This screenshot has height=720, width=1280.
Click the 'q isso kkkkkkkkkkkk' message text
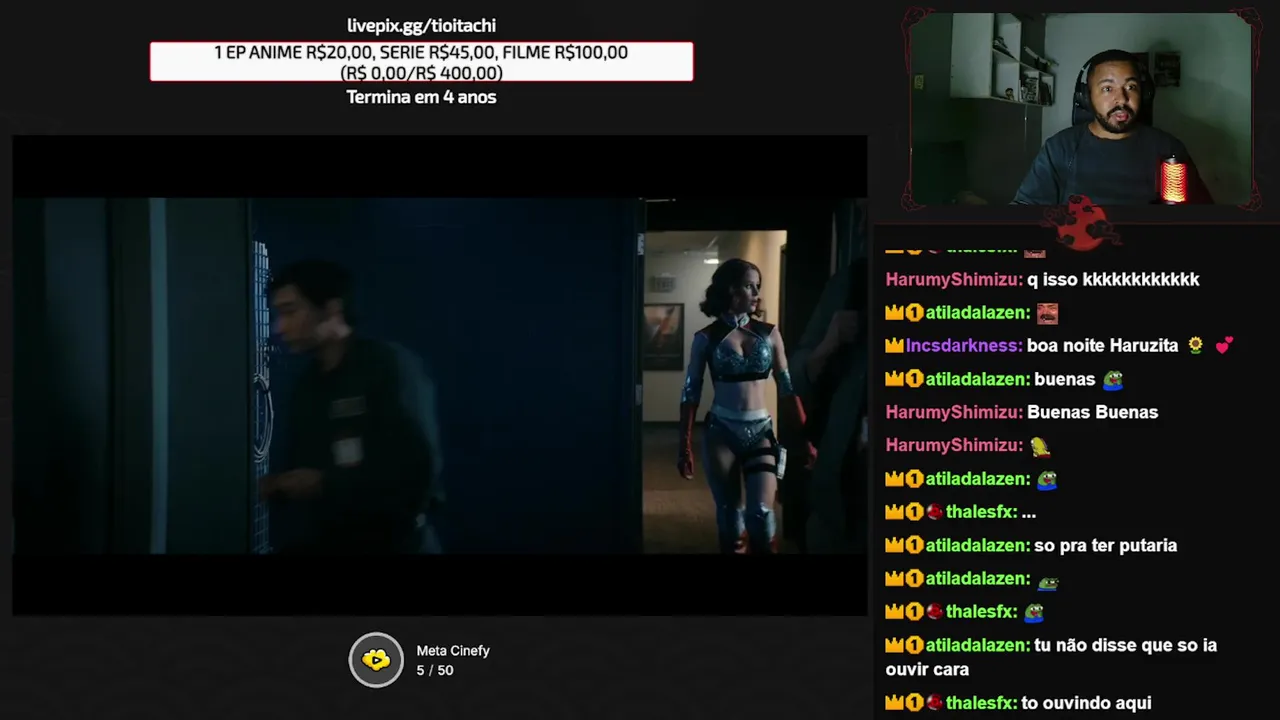[x=1113, y=279]
